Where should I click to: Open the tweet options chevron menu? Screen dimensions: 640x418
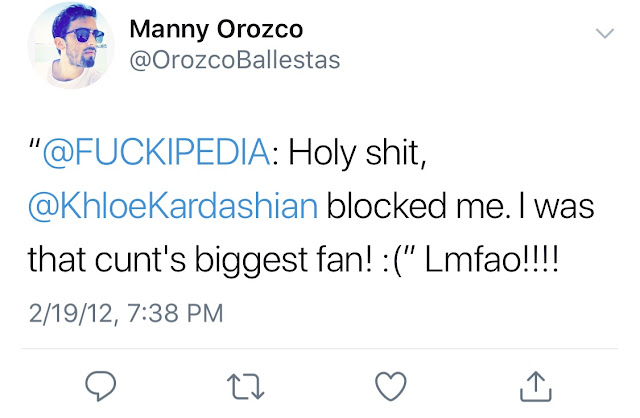[604, 34]
